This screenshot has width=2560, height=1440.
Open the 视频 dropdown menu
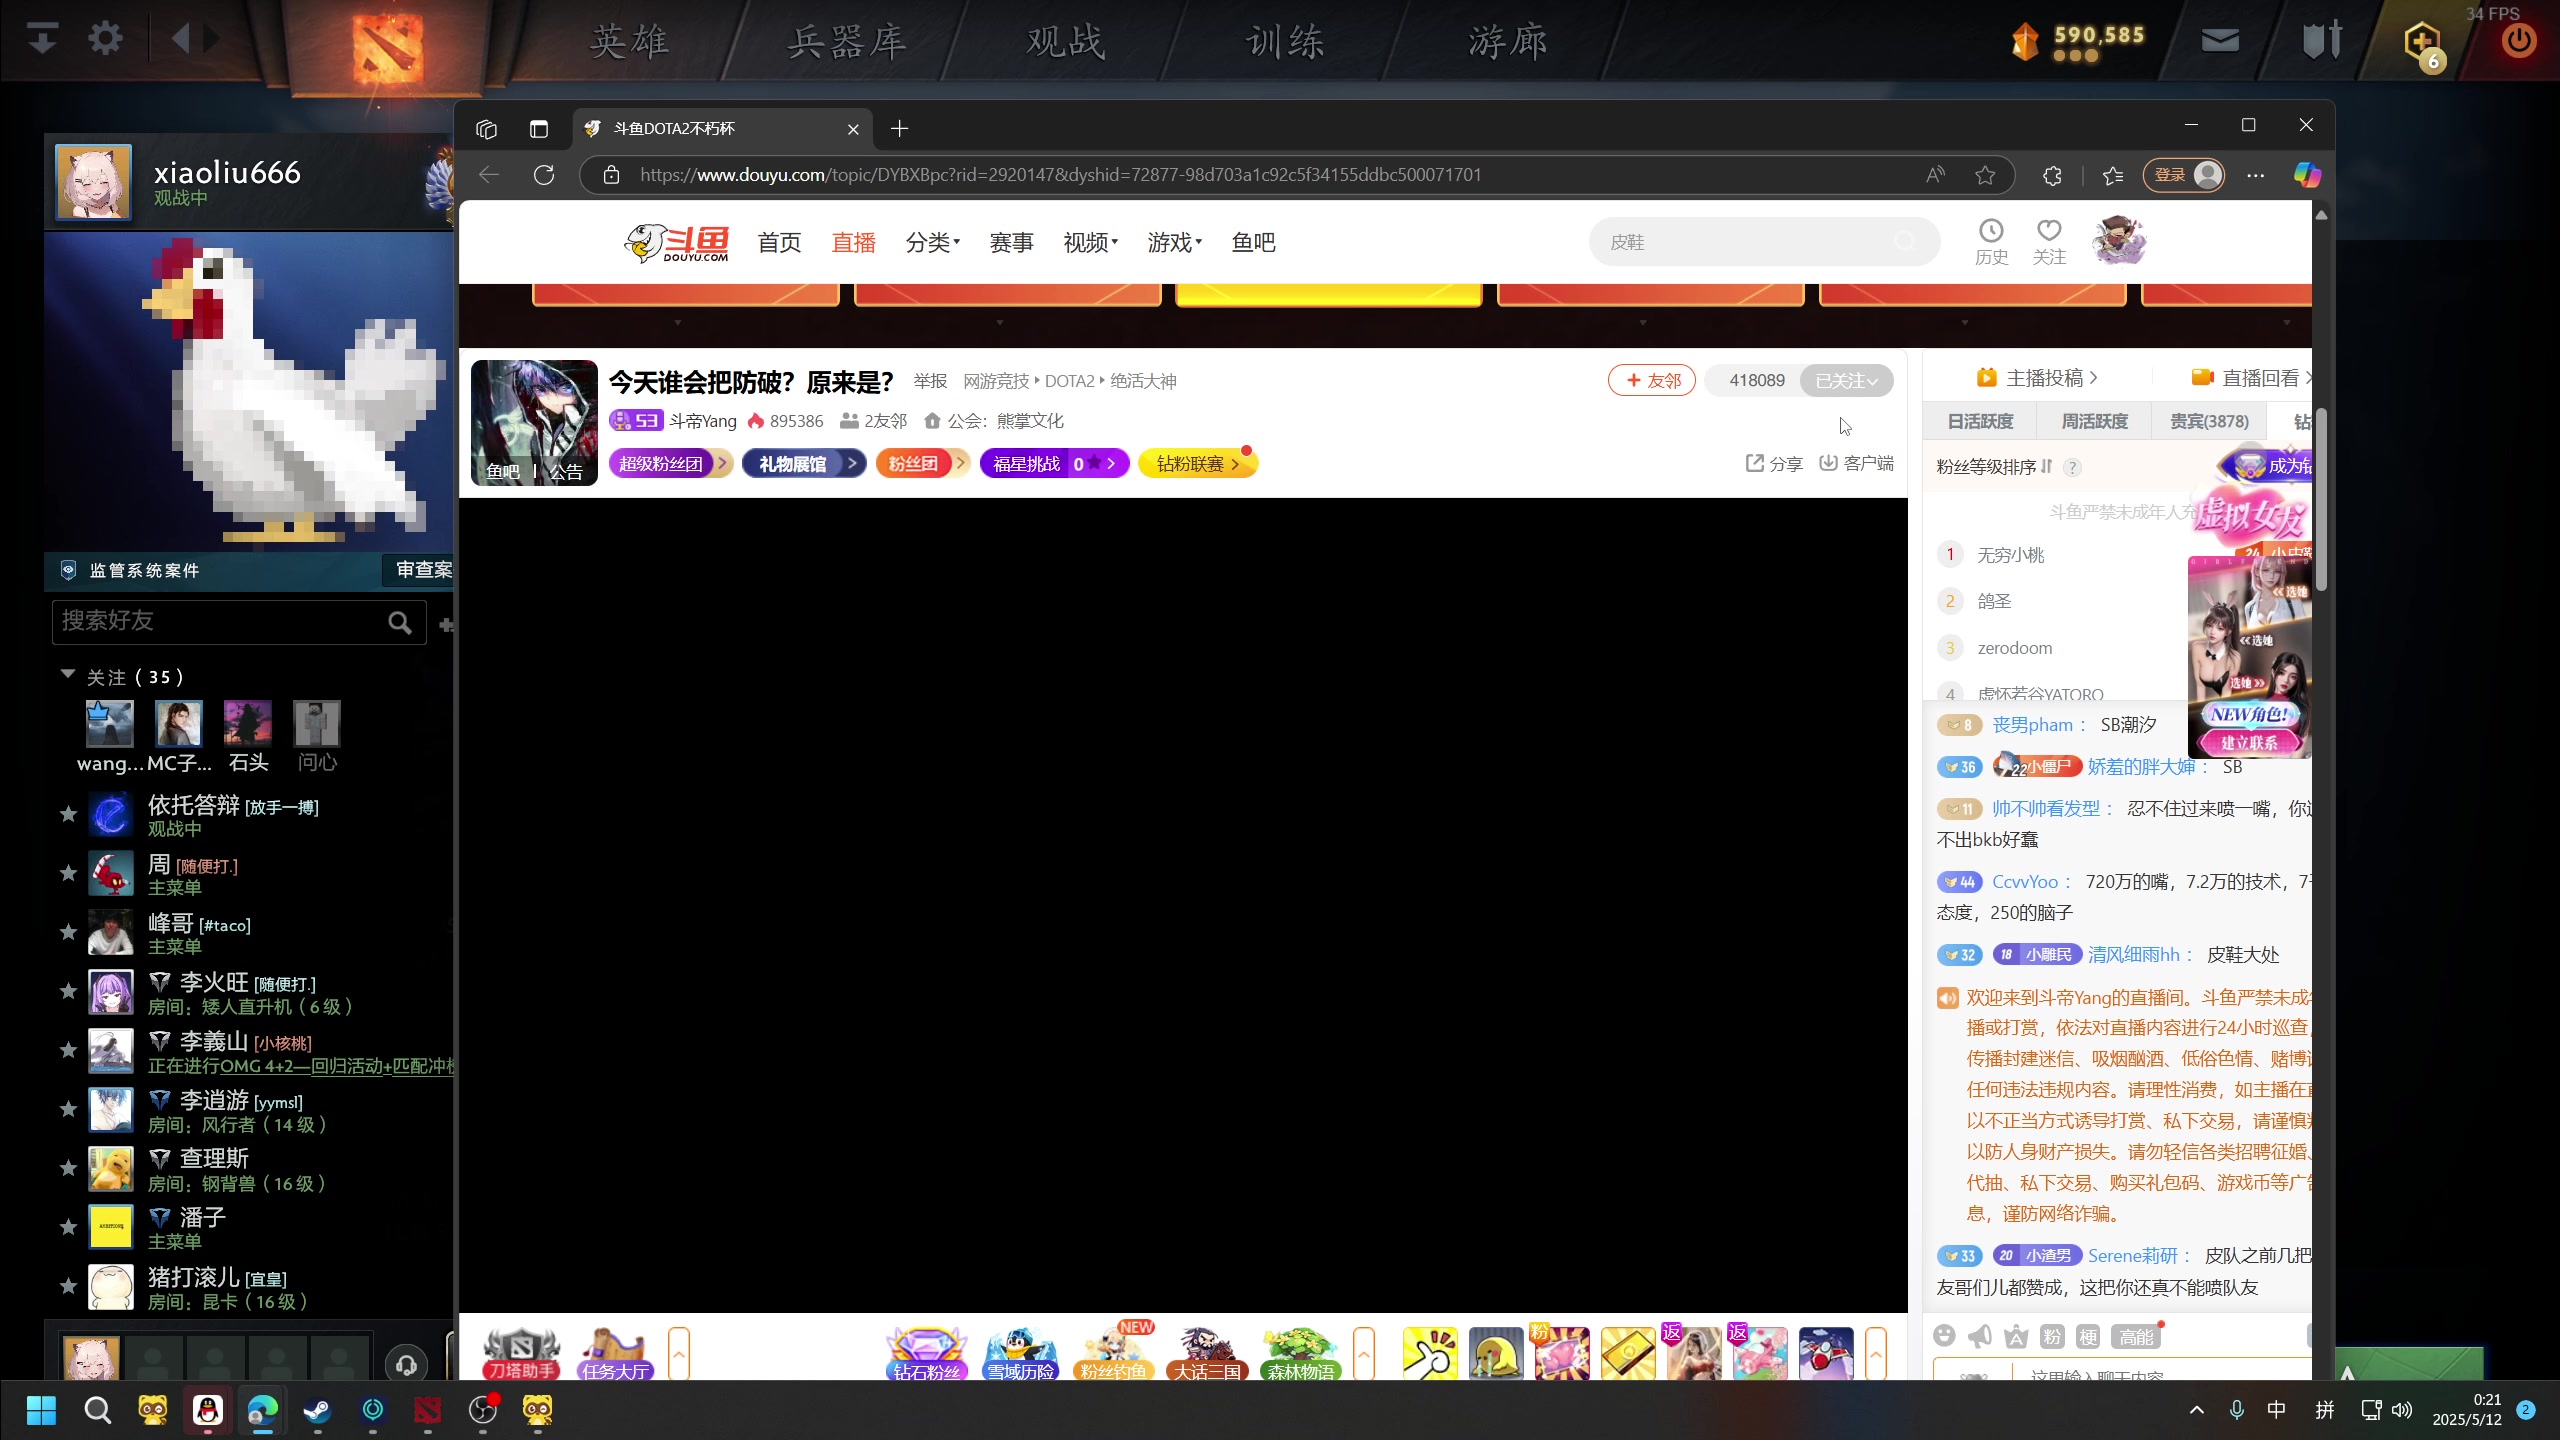[1090, 243]
